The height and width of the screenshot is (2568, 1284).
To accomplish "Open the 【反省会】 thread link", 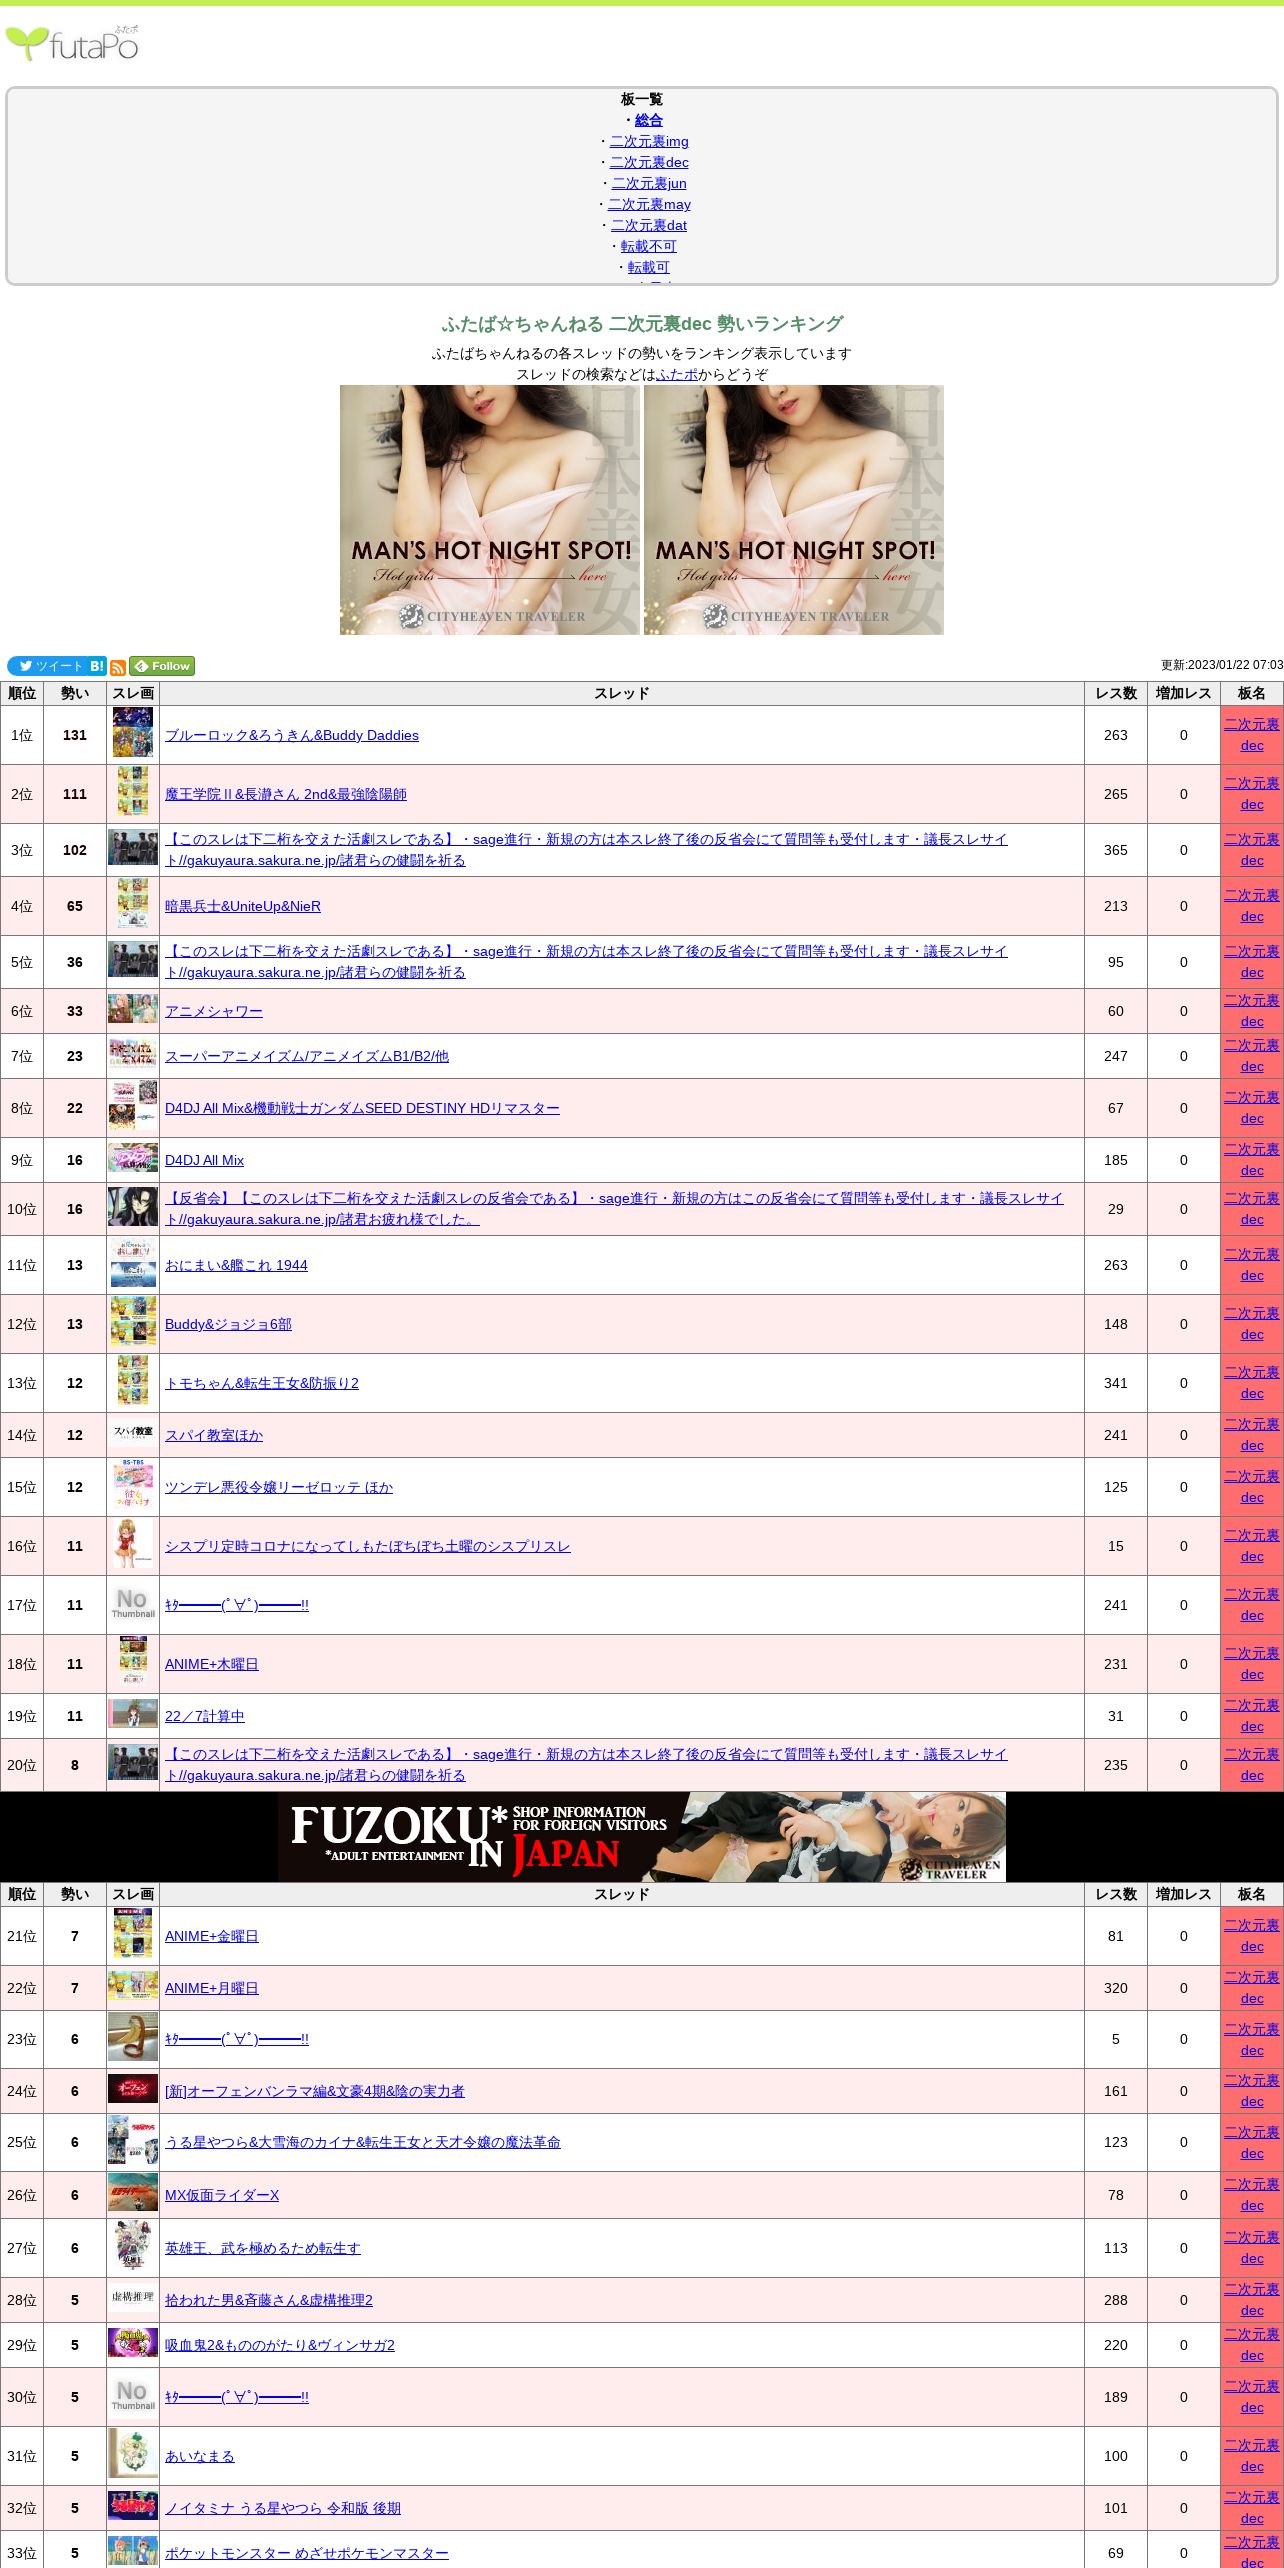I will point(614,1209).
